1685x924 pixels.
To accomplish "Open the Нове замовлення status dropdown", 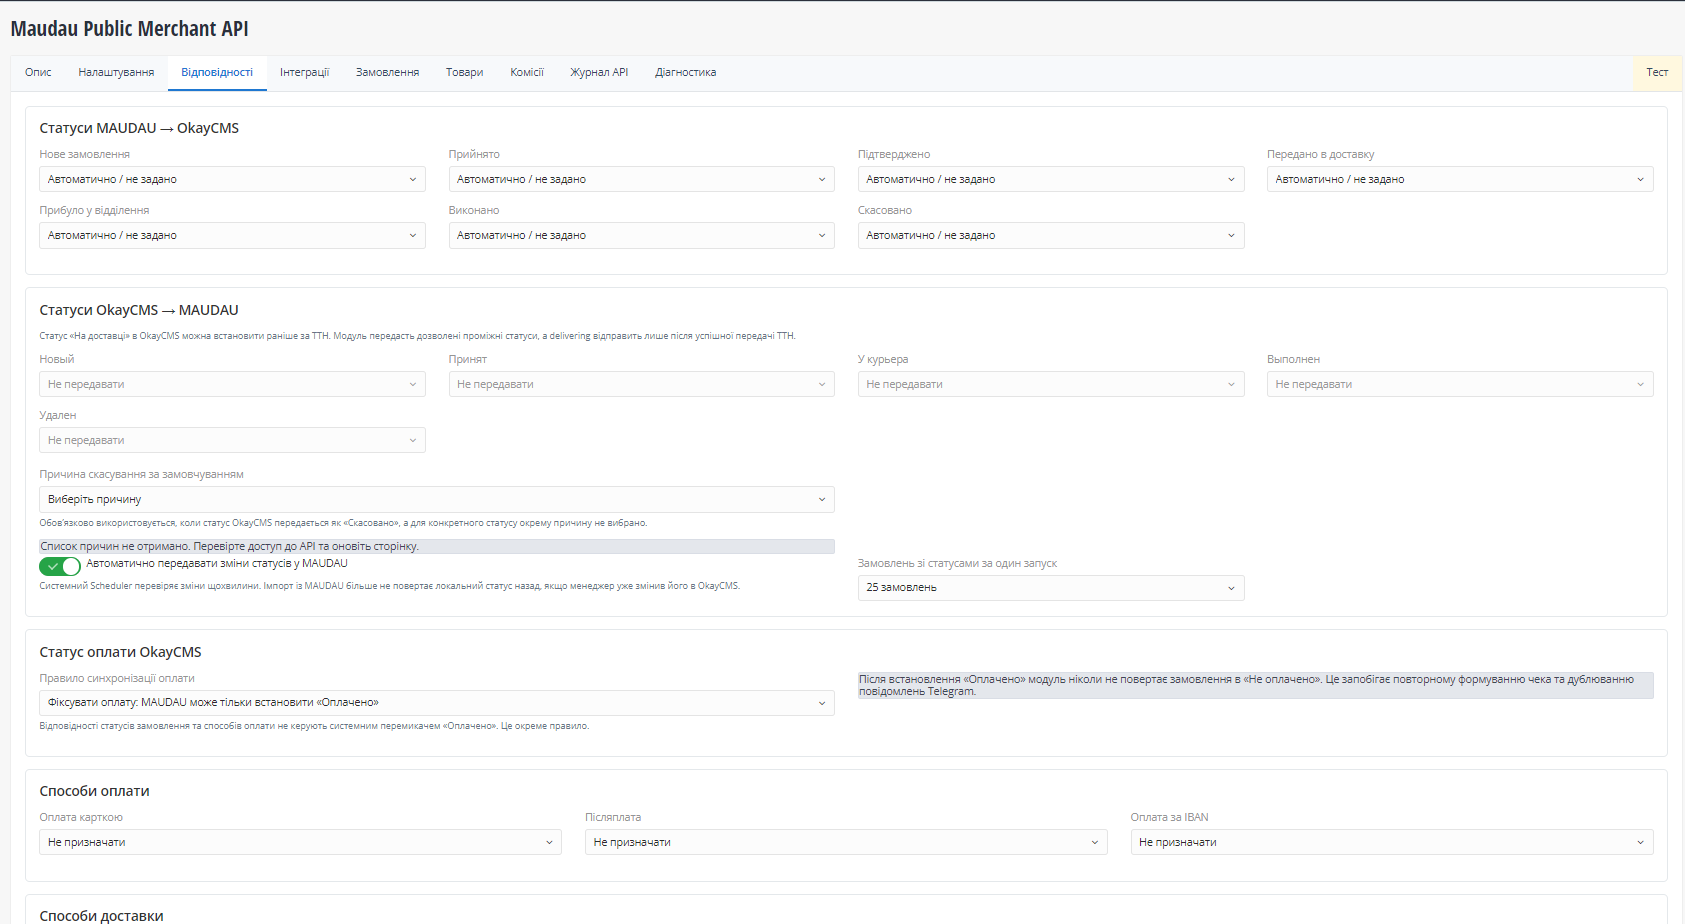I will (232, 179).
